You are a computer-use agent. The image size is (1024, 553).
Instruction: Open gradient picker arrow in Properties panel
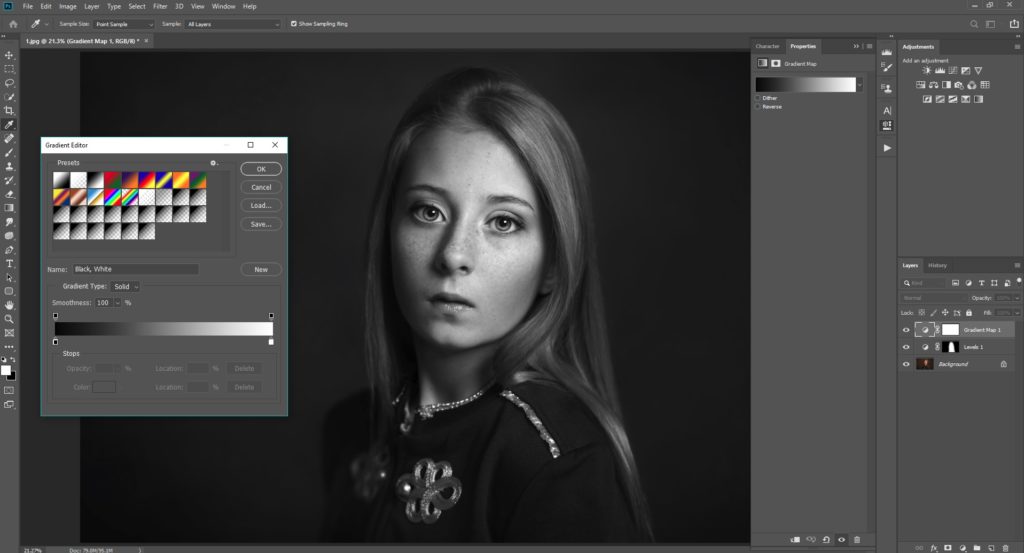[x=859, y=84]
